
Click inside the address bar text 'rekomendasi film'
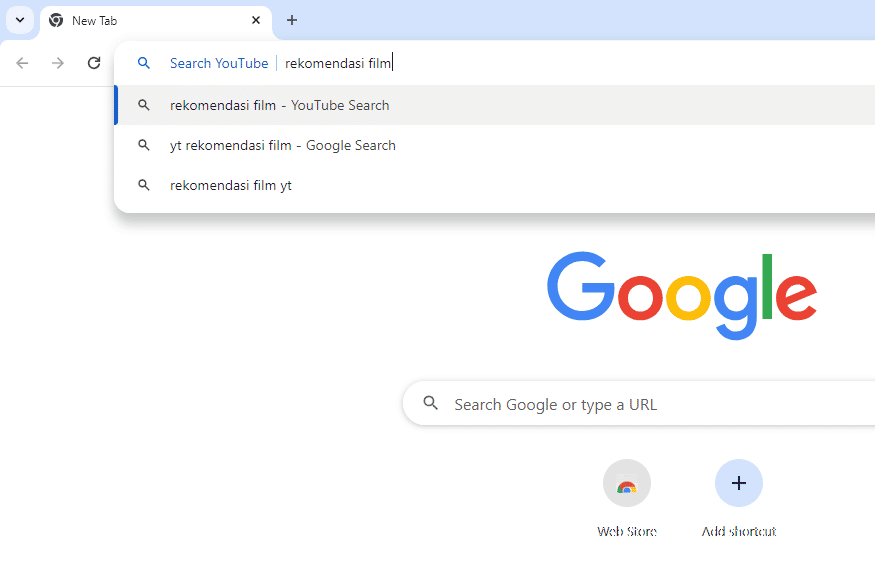point(338,64)
